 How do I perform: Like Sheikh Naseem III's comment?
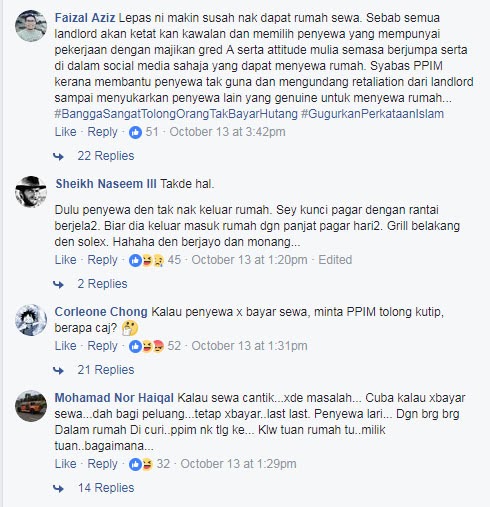[65, 260]
